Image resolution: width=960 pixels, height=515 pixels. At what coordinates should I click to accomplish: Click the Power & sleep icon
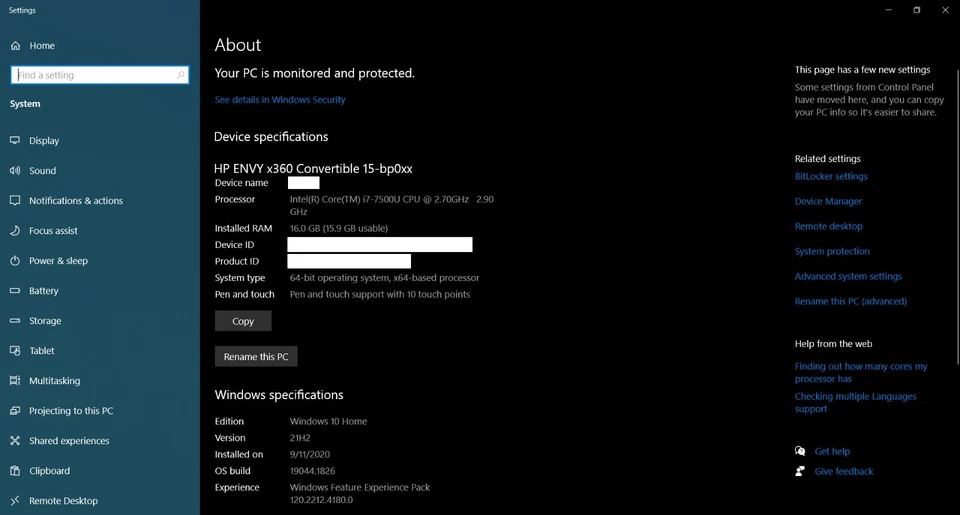15,260
